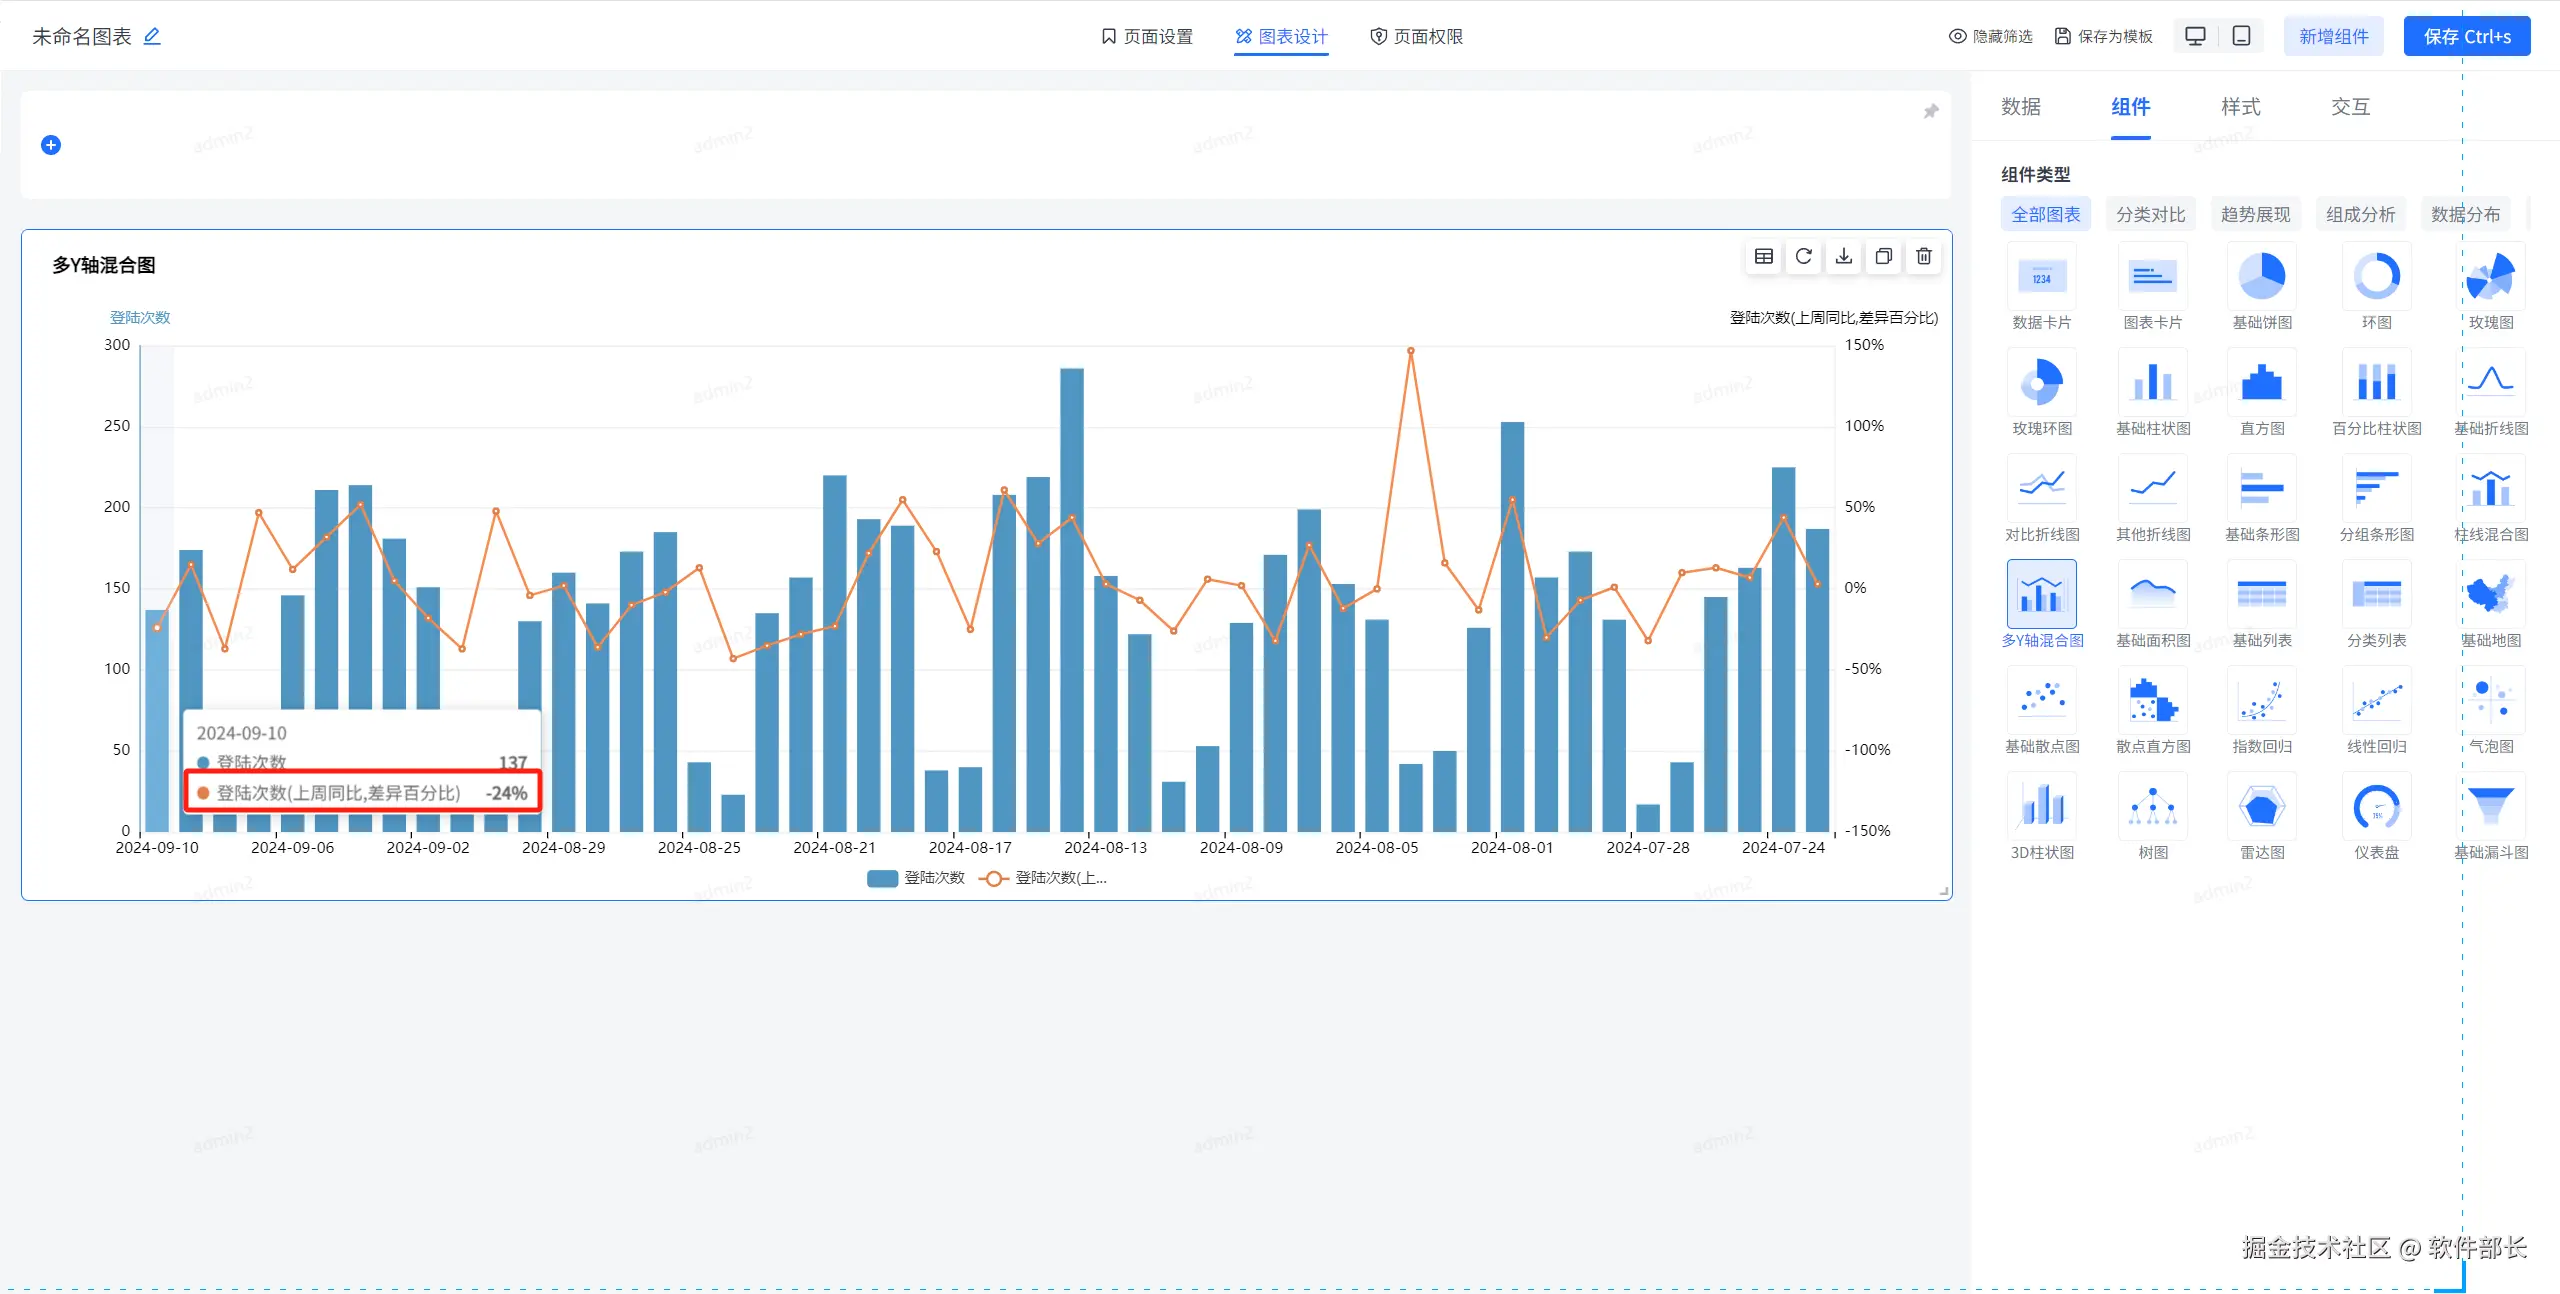Switch to desktop preview mode
The height and width of the screenshot is (1294, 2560).
2196,36
